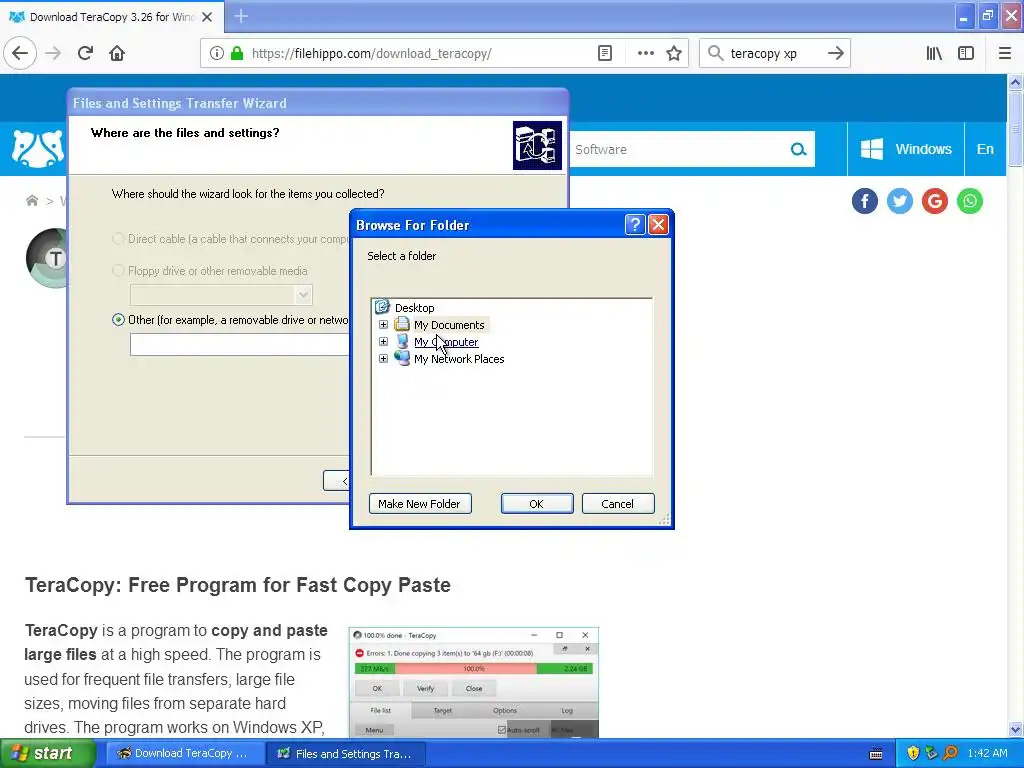Click the TeraCopy screenshot thumbnail
The height and width of the screenshot is (768, 1024).
pyautogui.click(x=473, y=682)
